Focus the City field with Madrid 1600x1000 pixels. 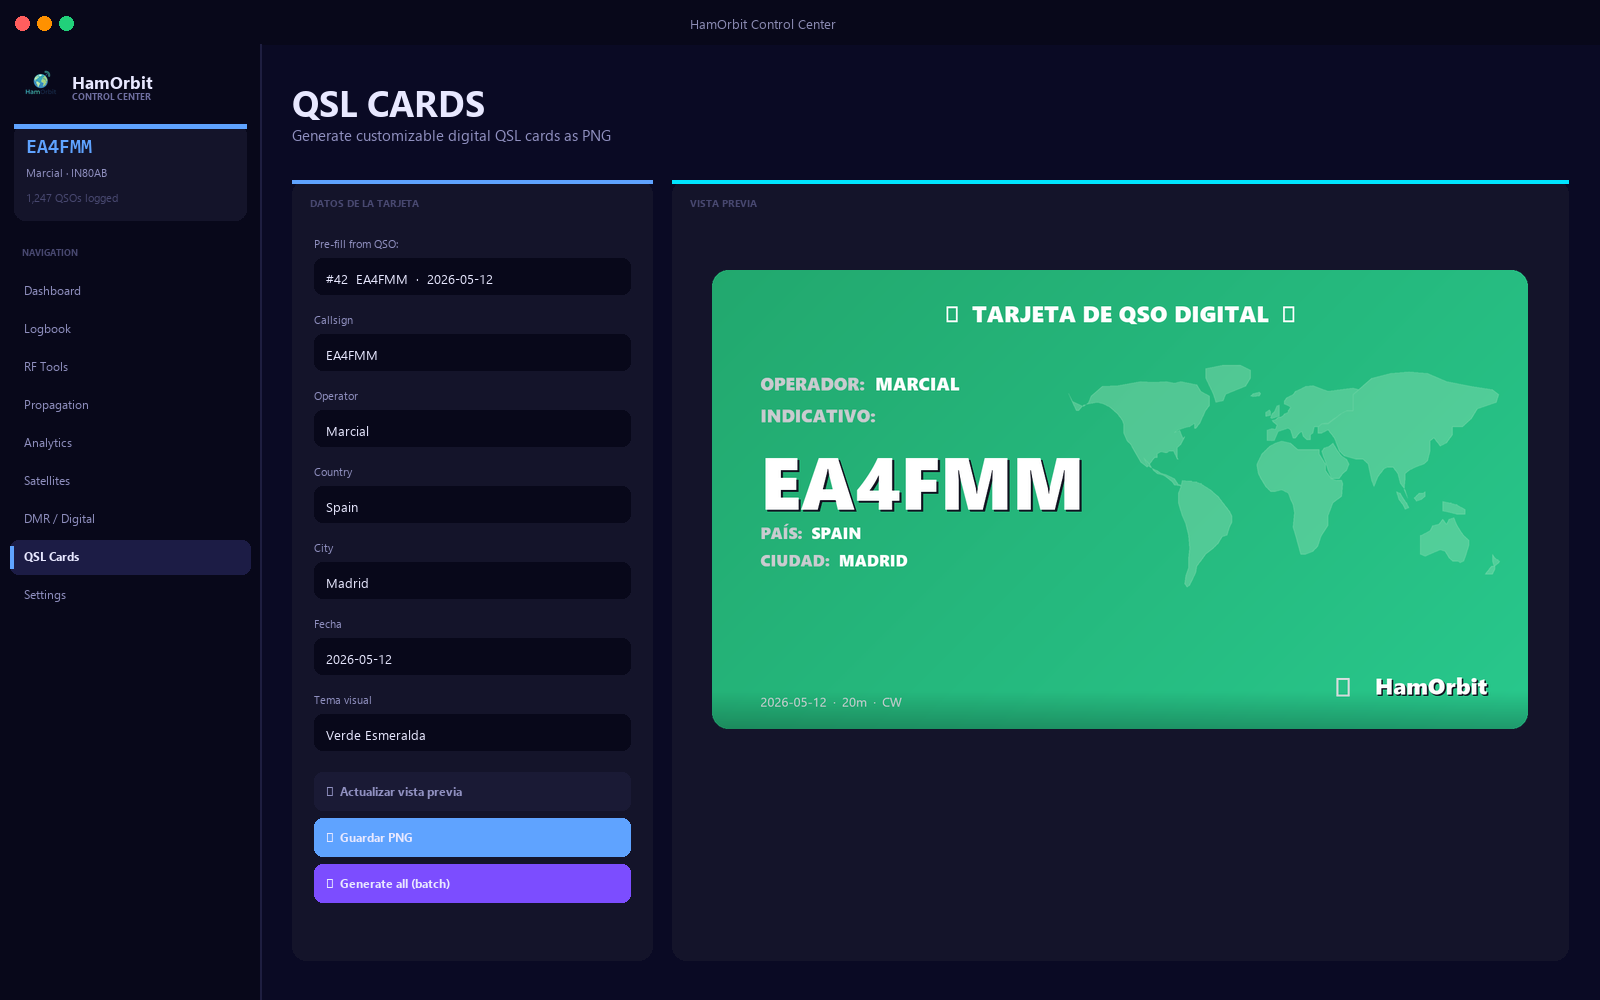click(x=472, y=581)
